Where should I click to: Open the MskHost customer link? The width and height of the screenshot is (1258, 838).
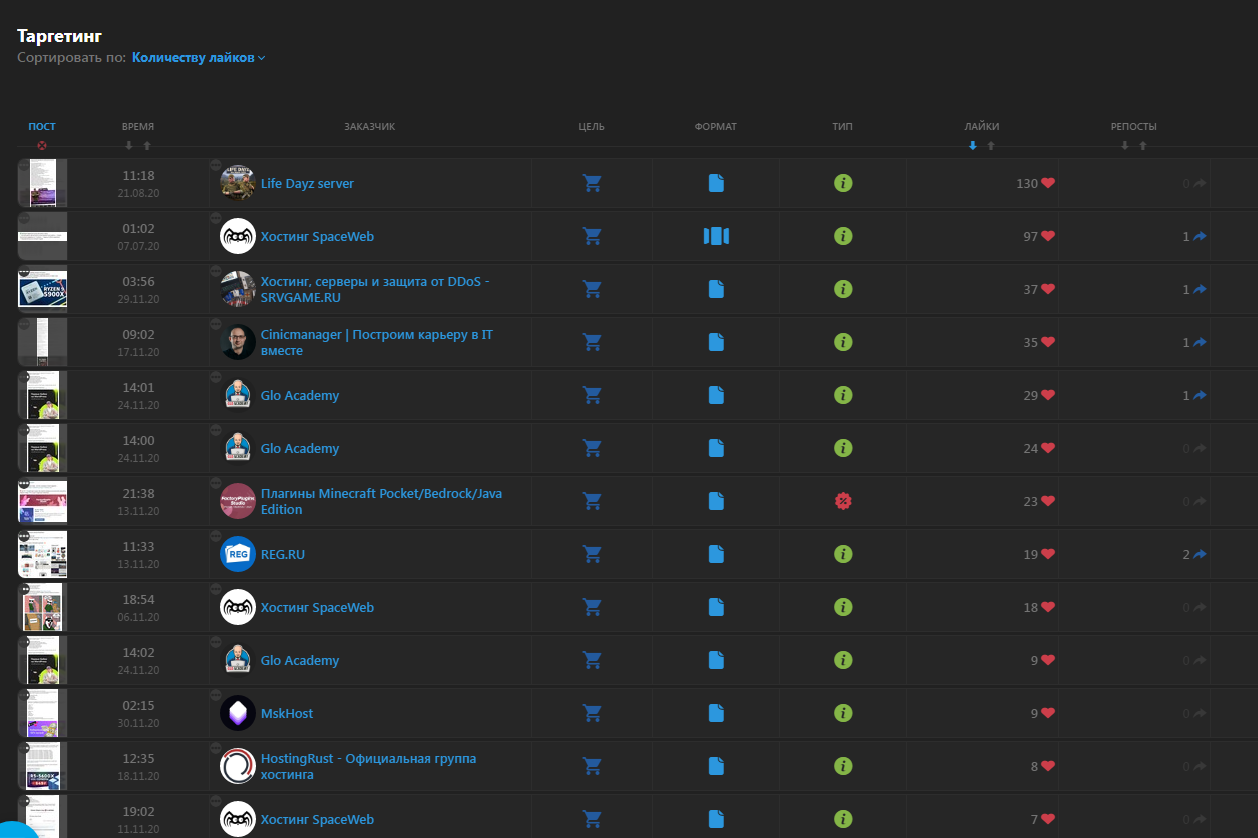coord(287,714)
